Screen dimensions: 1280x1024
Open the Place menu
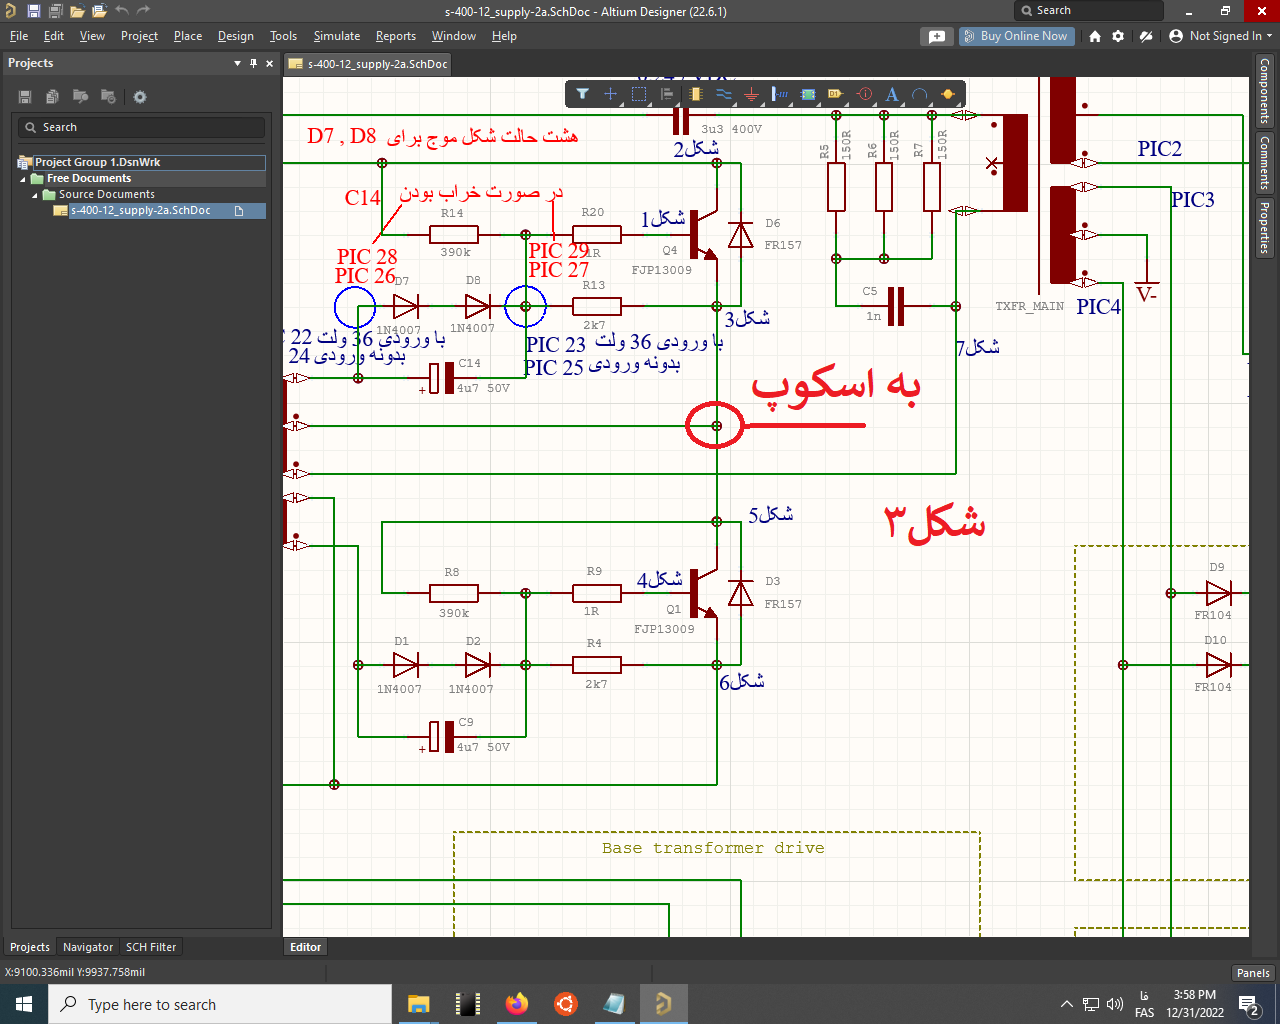pyautogui.click(x=188, y=36)
